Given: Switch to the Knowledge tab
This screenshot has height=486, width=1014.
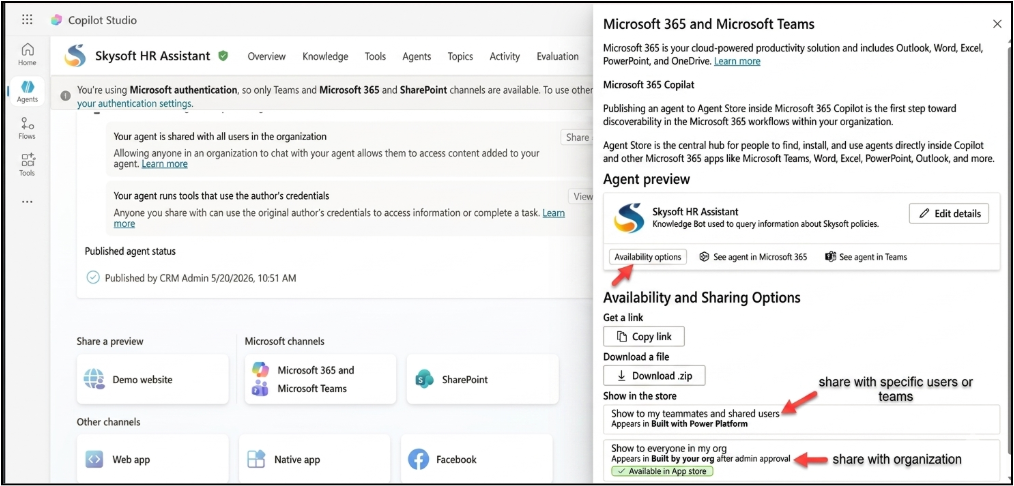Looking at the screenshot, I should point(325,56).
